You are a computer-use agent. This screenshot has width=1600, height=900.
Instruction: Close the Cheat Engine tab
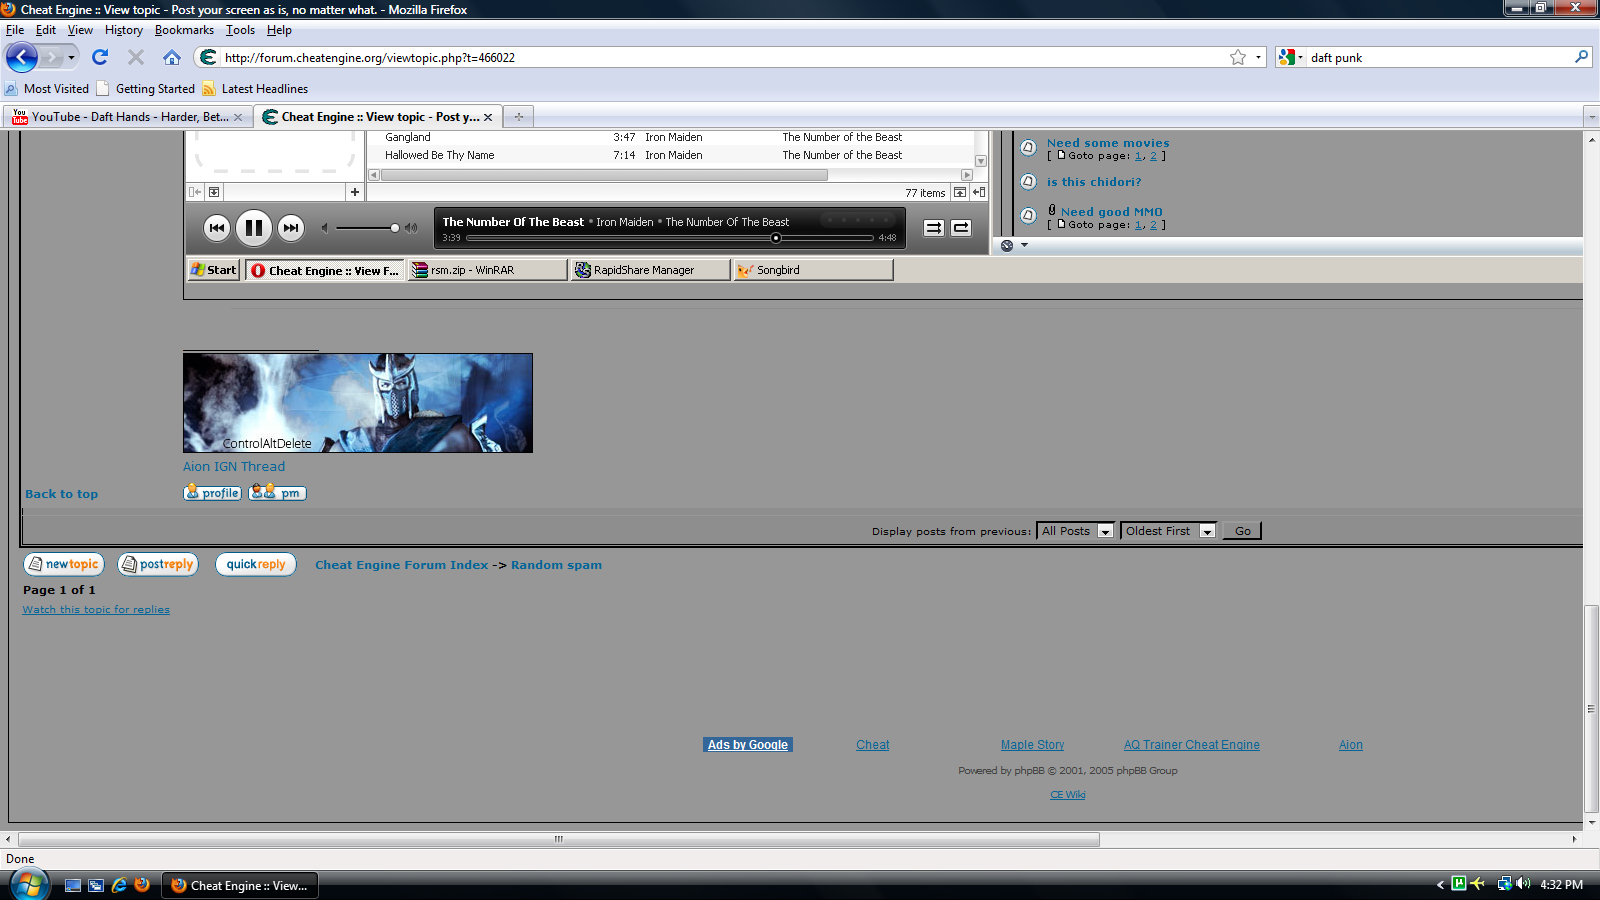tap(488, 117)
